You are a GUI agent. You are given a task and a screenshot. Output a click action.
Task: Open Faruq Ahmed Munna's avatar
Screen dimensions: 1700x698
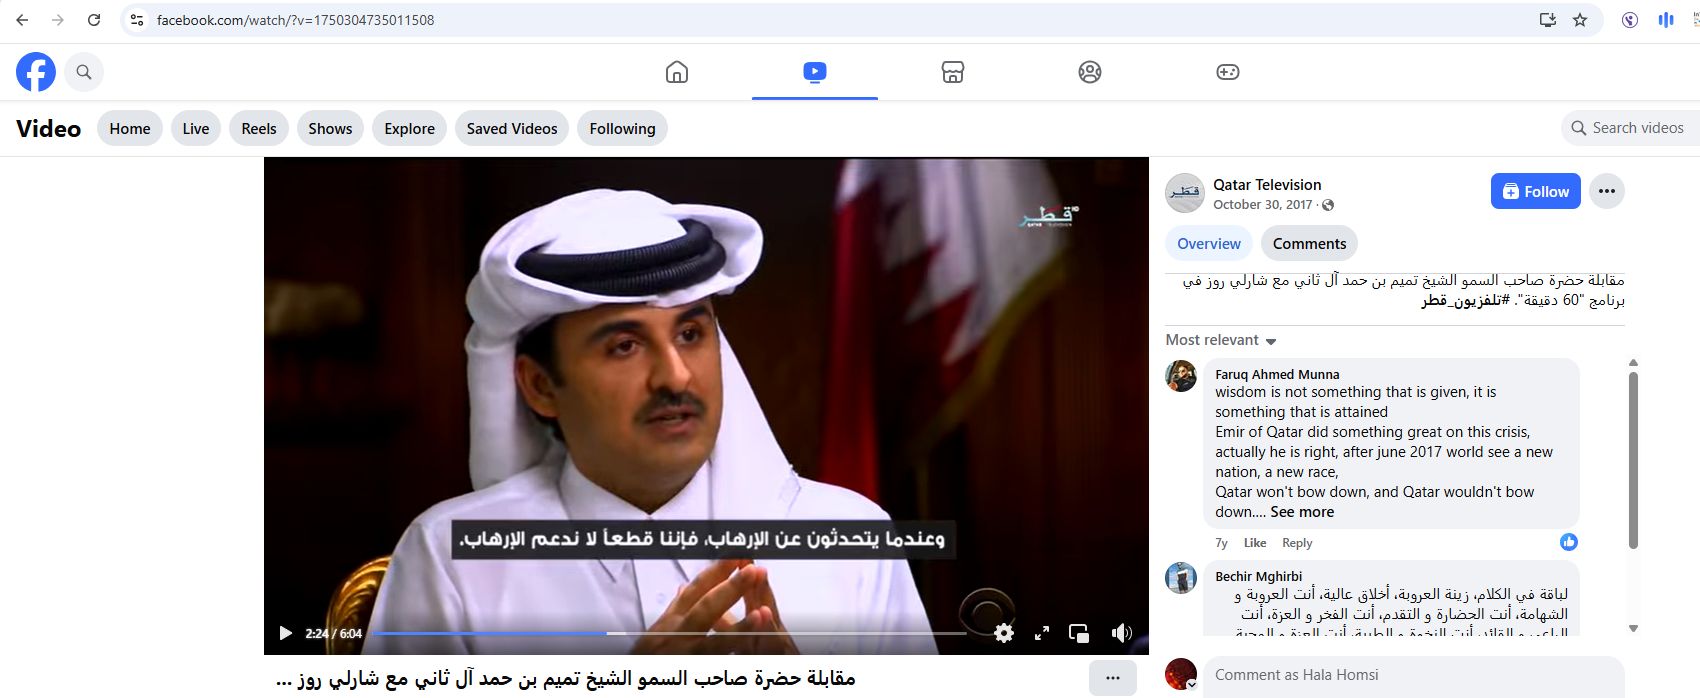point(1181,376)
